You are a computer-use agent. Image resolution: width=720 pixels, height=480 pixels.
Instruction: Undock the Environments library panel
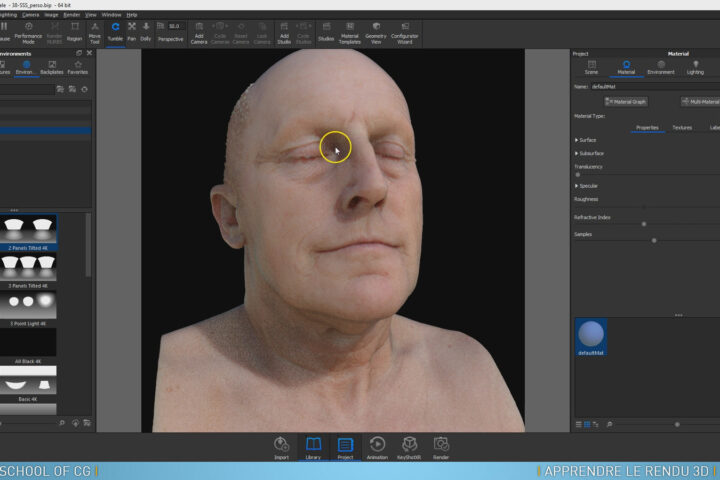[x=79, y=53]
